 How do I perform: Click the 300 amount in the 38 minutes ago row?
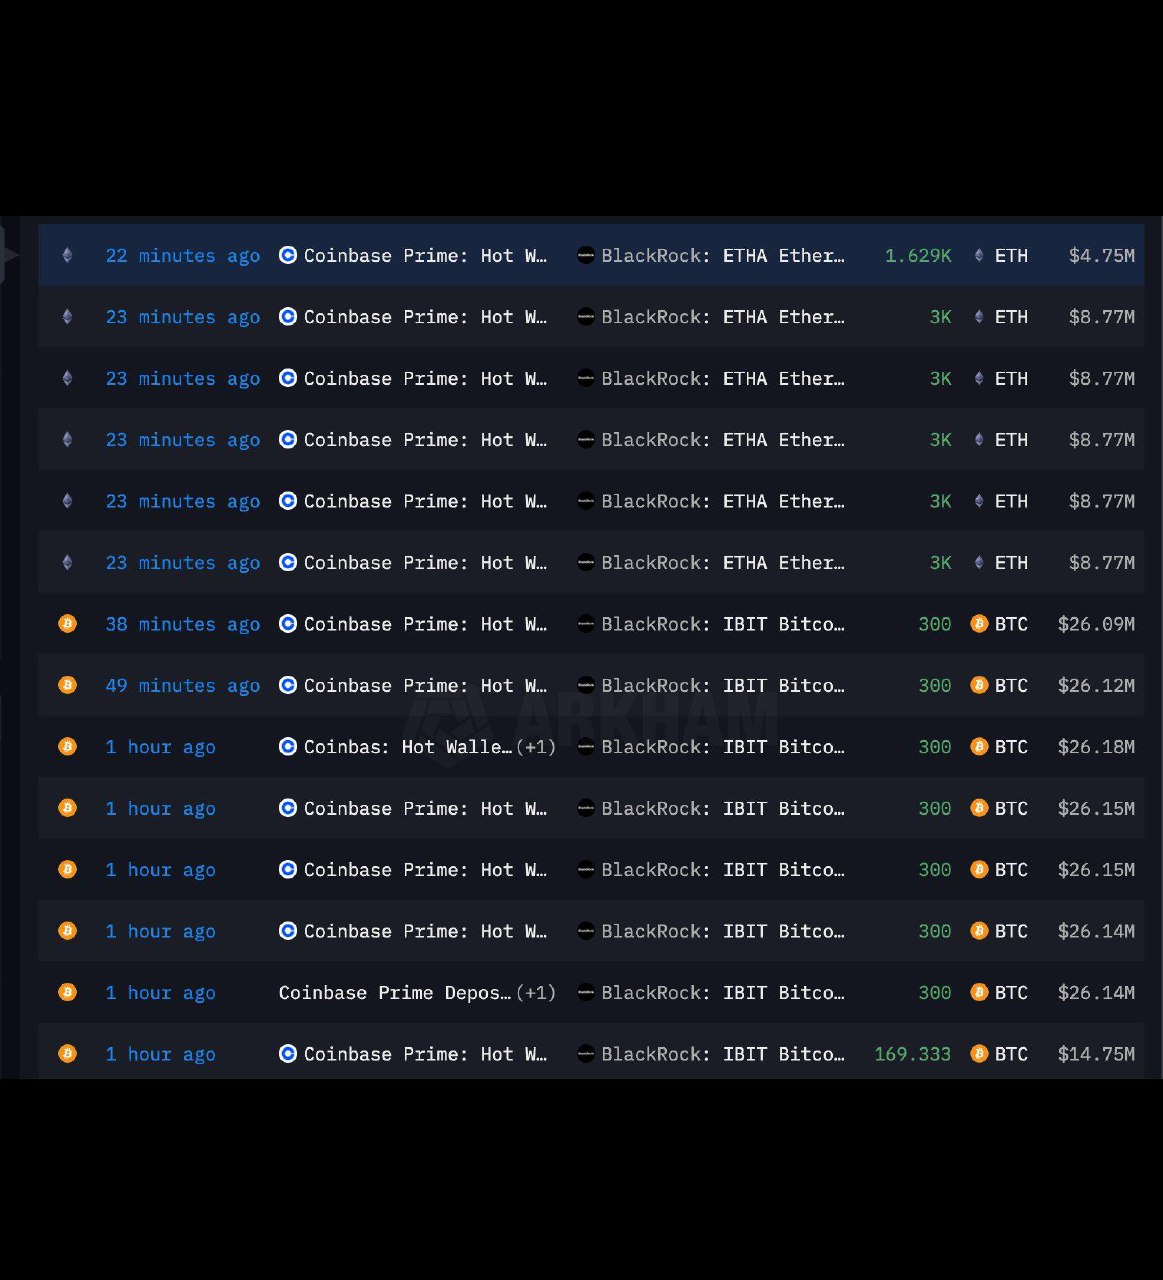[934, 624]
